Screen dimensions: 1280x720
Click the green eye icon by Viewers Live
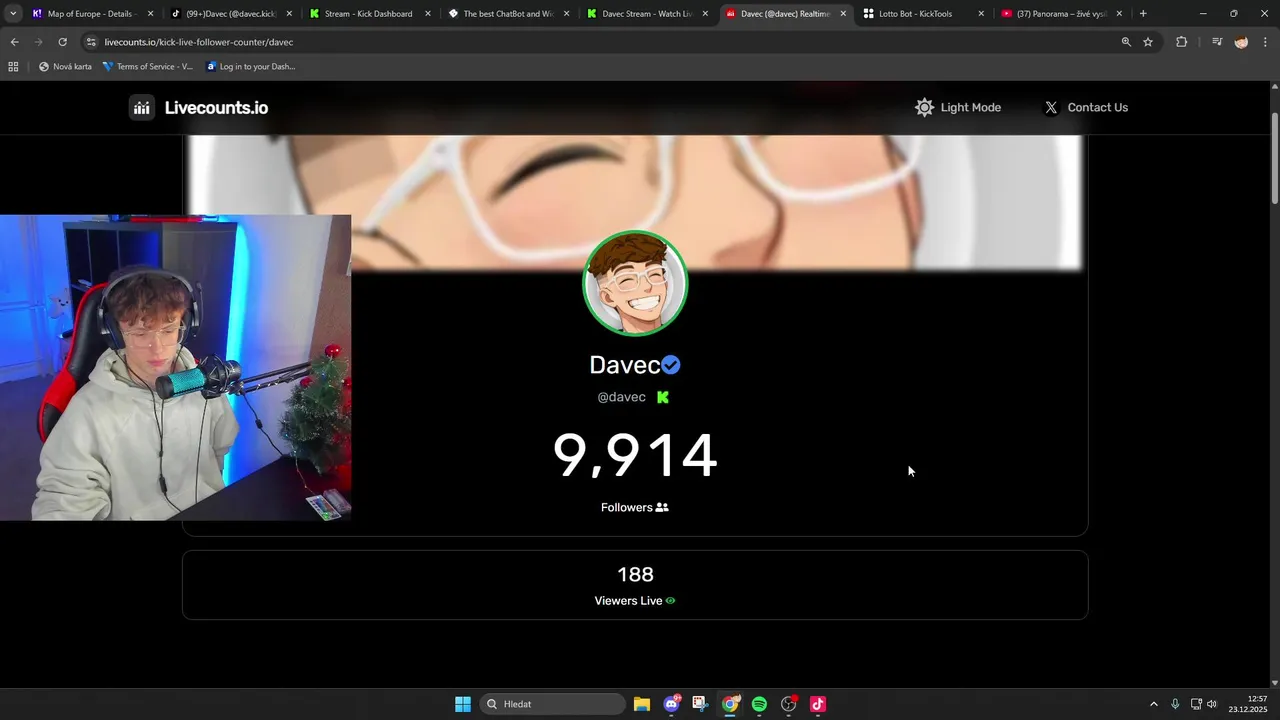tap(670, 601)
